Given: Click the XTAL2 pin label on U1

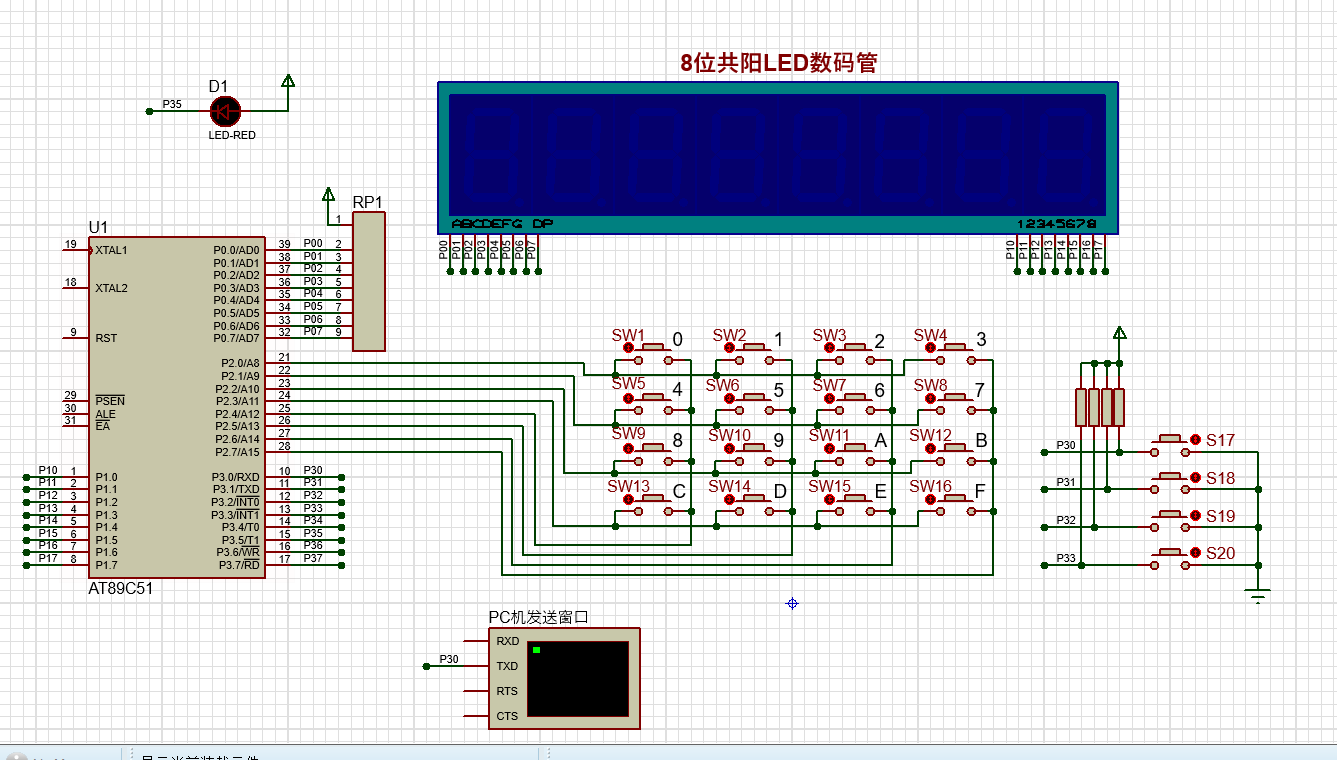Looking at the screenshot, I should (112, 288).
